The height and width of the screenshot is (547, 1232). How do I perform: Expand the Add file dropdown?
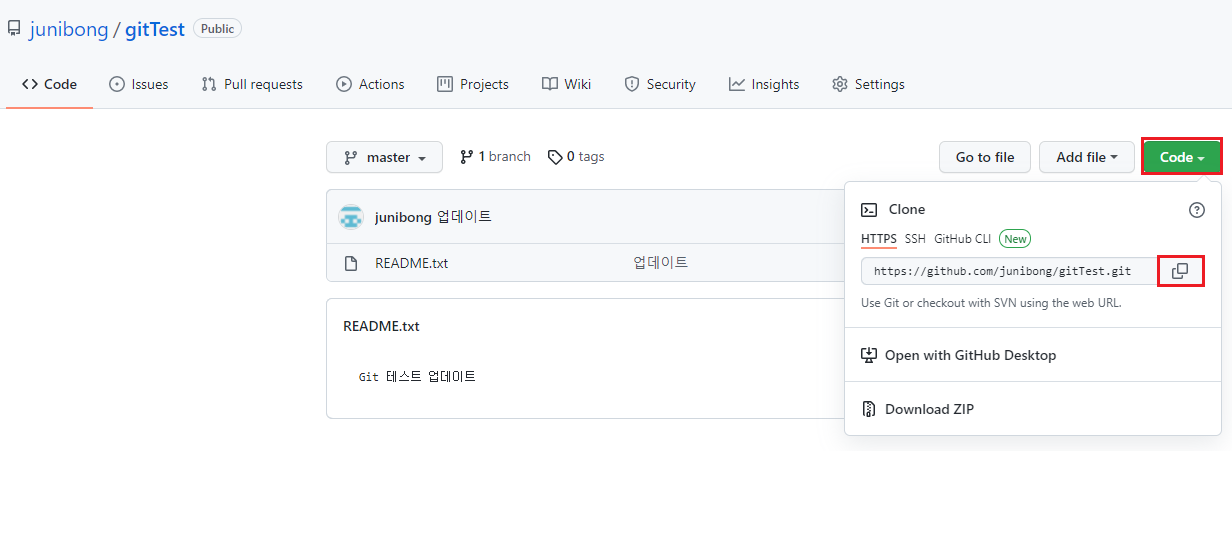coord(1087,157)
